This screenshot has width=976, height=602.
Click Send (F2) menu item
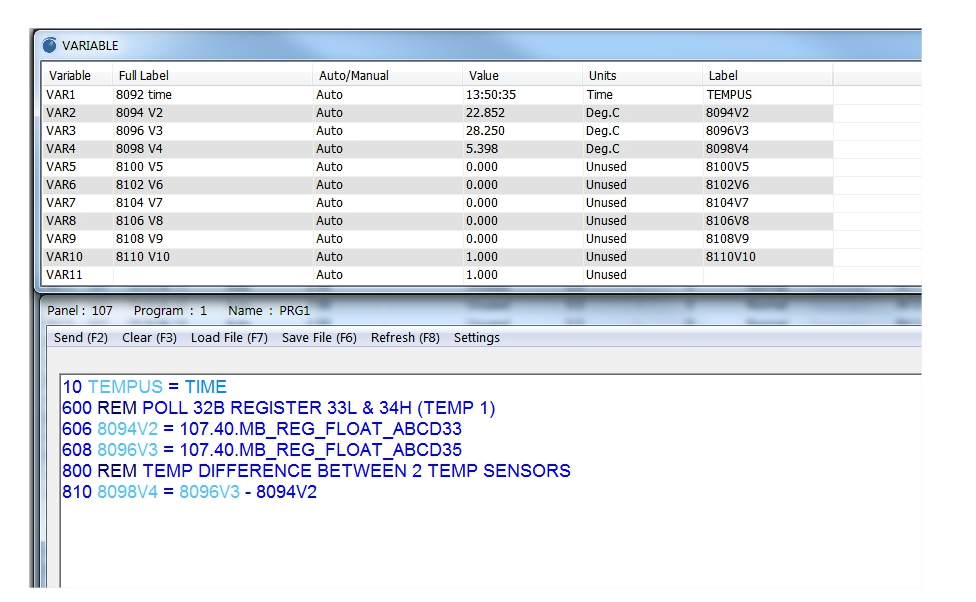81,338
